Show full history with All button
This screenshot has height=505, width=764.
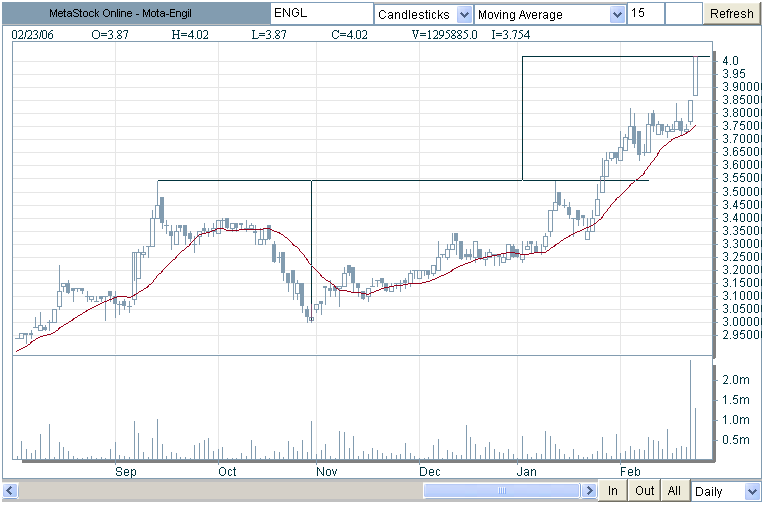click(x=675, y=491)
